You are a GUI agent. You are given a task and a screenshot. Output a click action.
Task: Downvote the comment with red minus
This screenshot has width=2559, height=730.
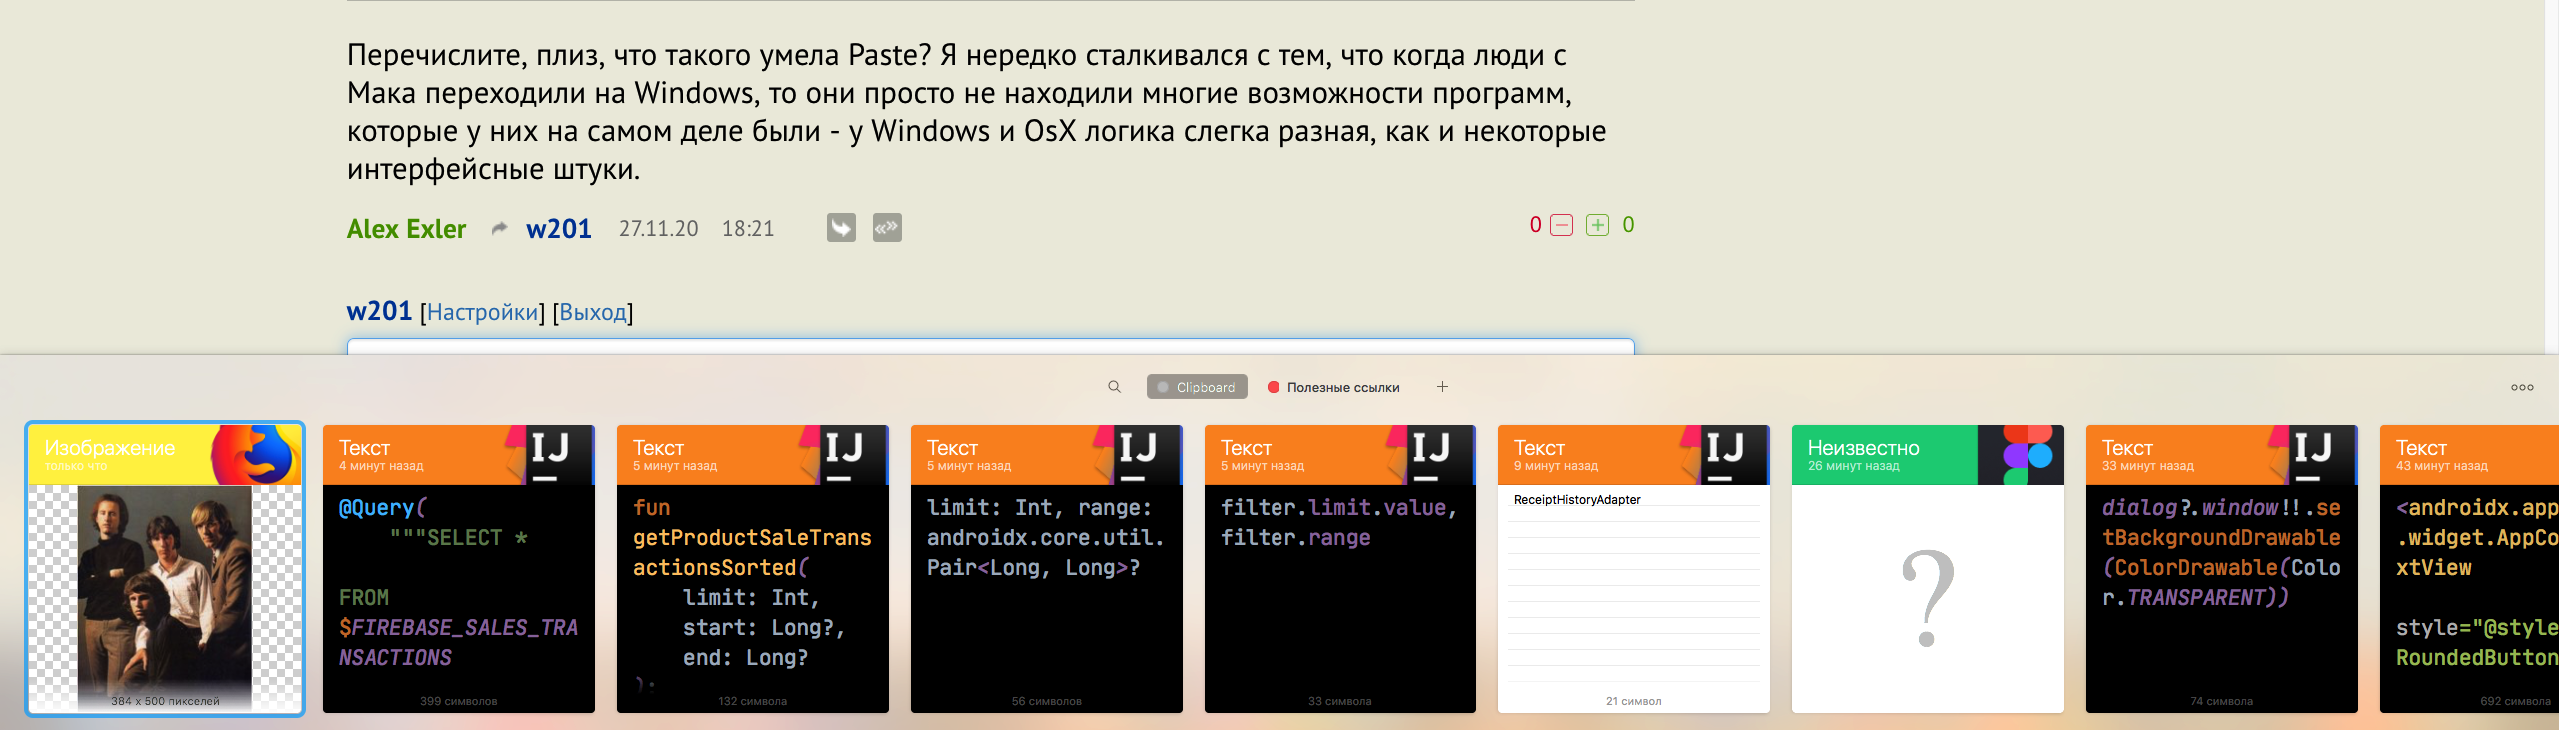[x=1561, y=225]
